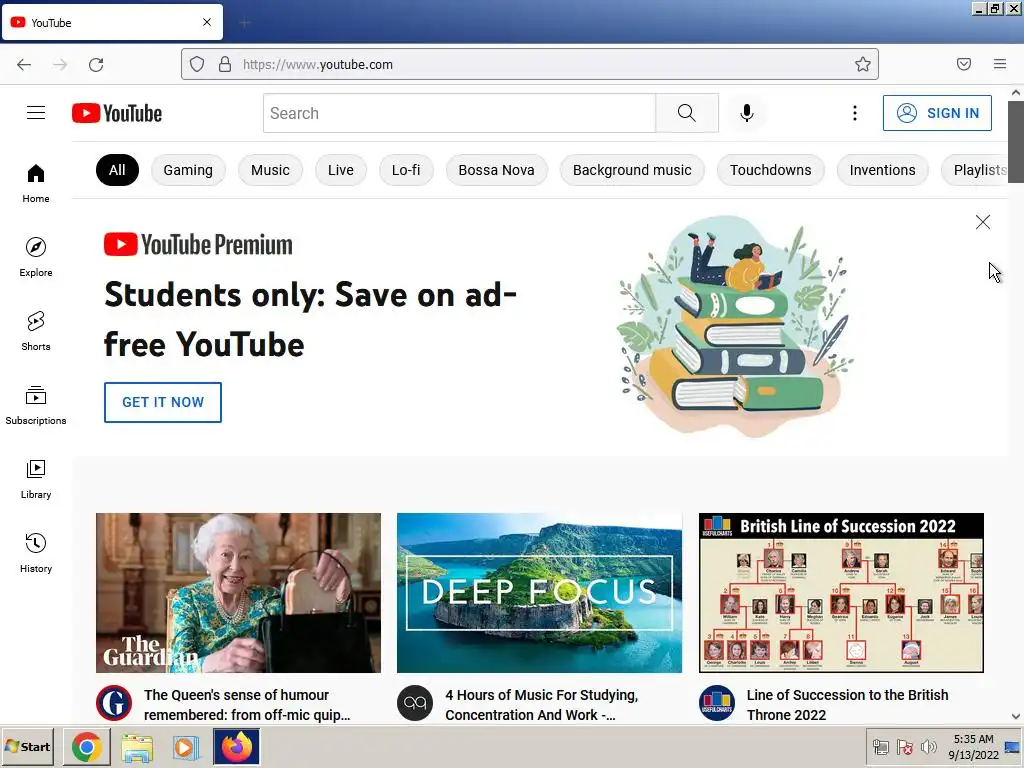
Task: Click the search magnifier button
Action: pyautogui.click(x=686, y=113)
